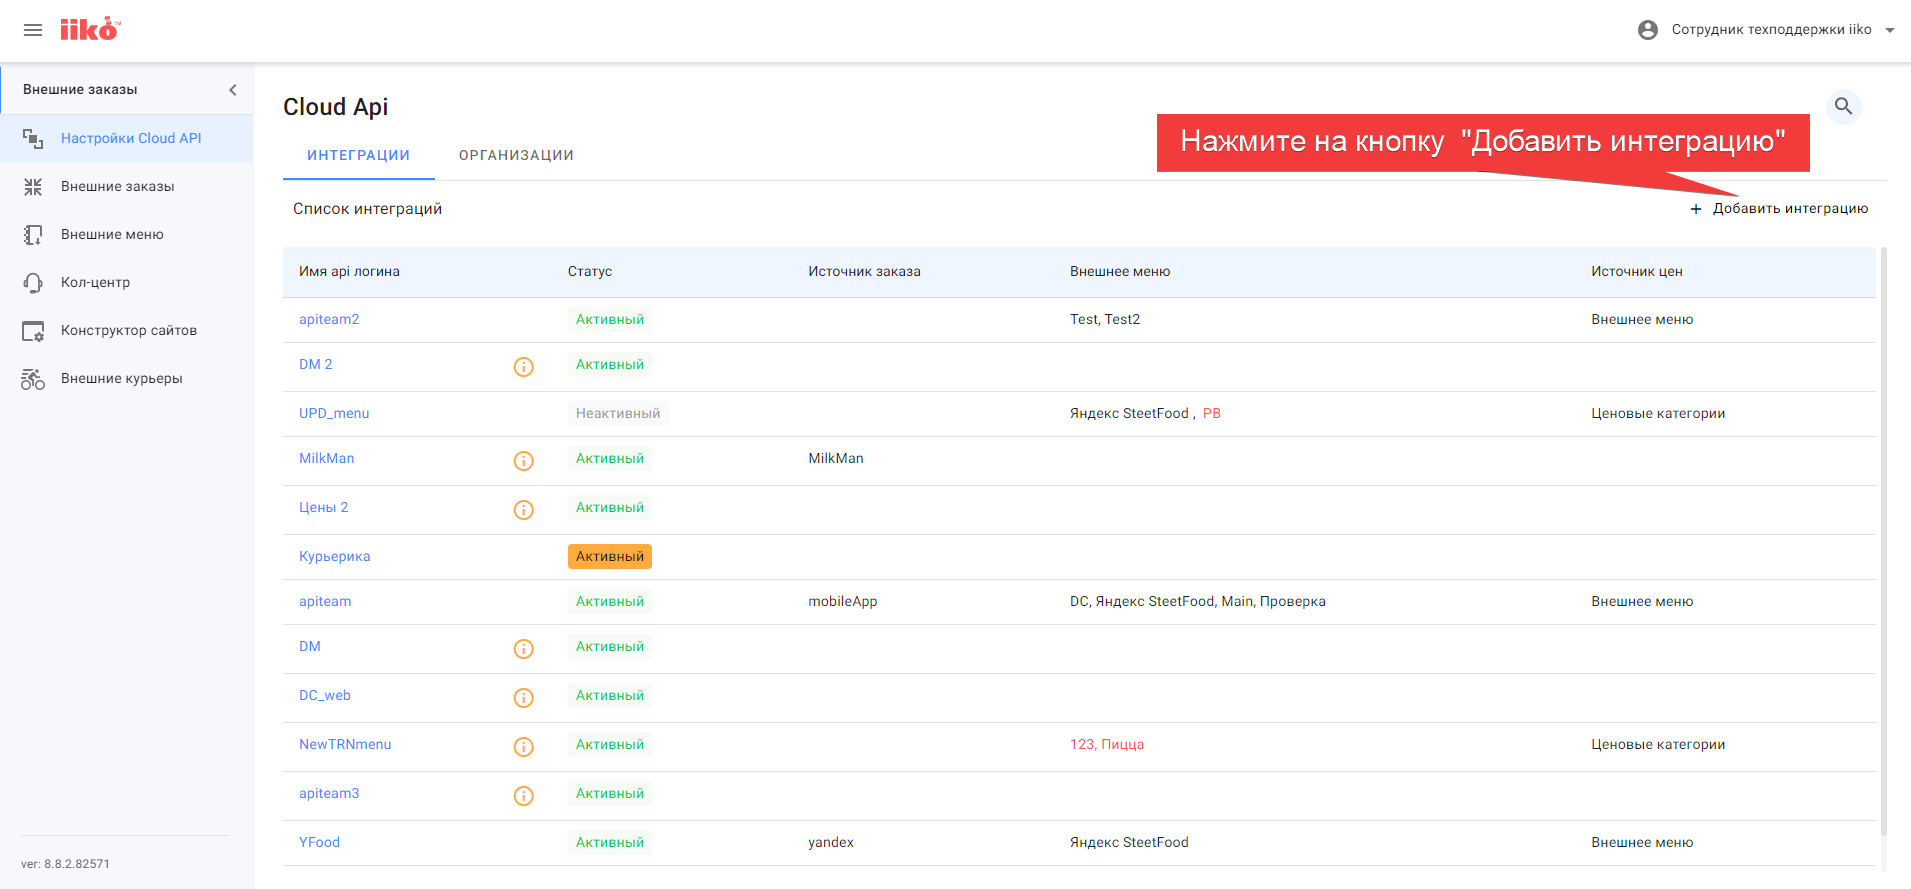The width and height of the screenshot is (1911, 889).
Task: Collapse the Внешние заказы sidebar section
Action: pos(233,90)
